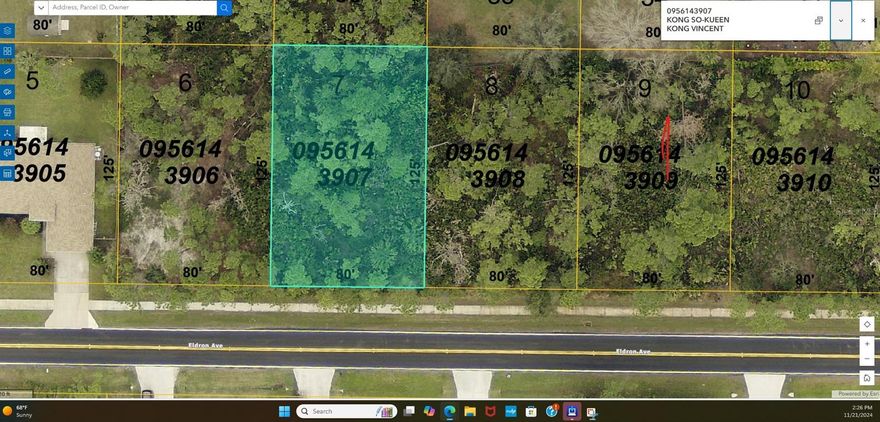Open the Powered by Esri link
The image size is (880, 422).
pos(857,394)
